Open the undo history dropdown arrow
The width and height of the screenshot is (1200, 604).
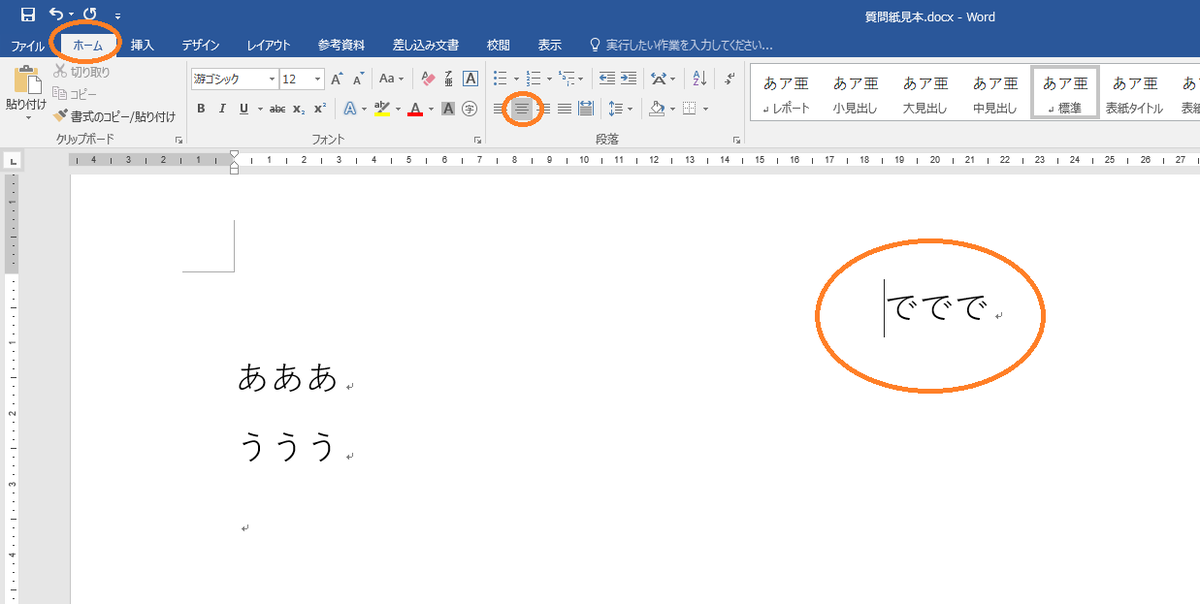click(x=71, y=15)
